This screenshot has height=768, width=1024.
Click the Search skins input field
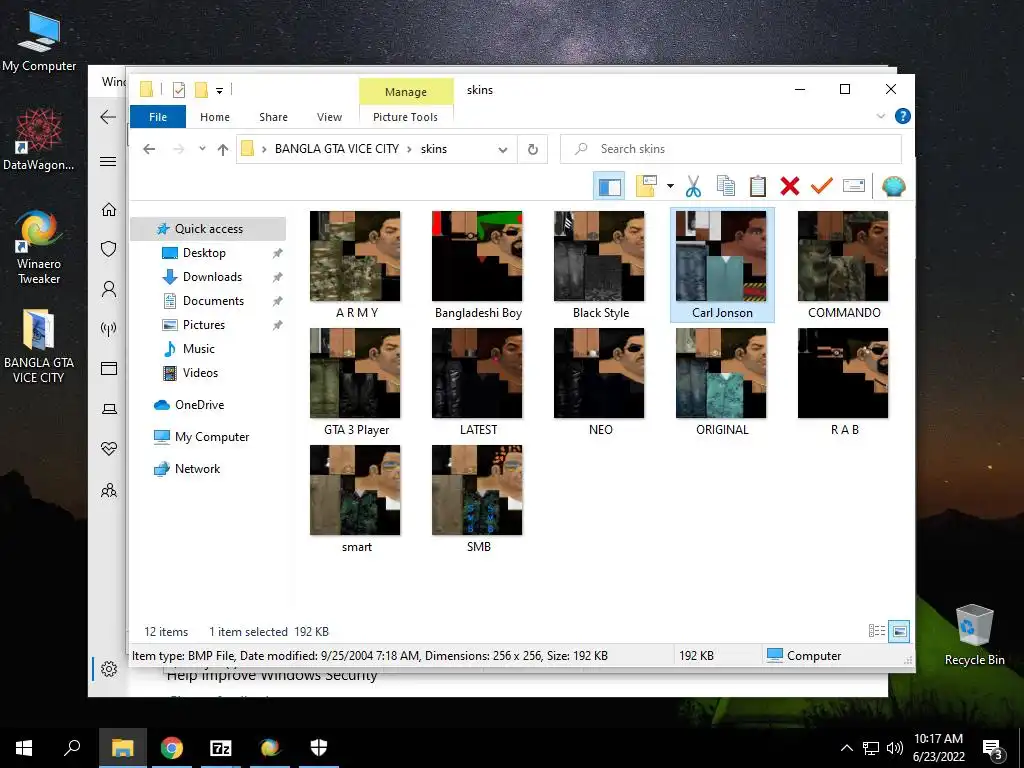731,149
